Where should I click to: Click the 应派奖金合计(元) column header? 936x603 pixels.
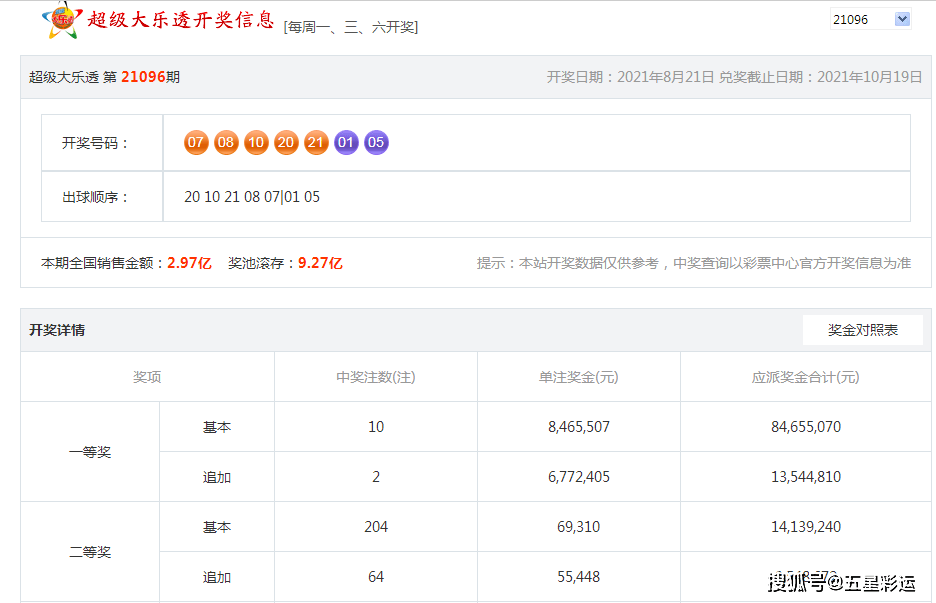point(805,377)
